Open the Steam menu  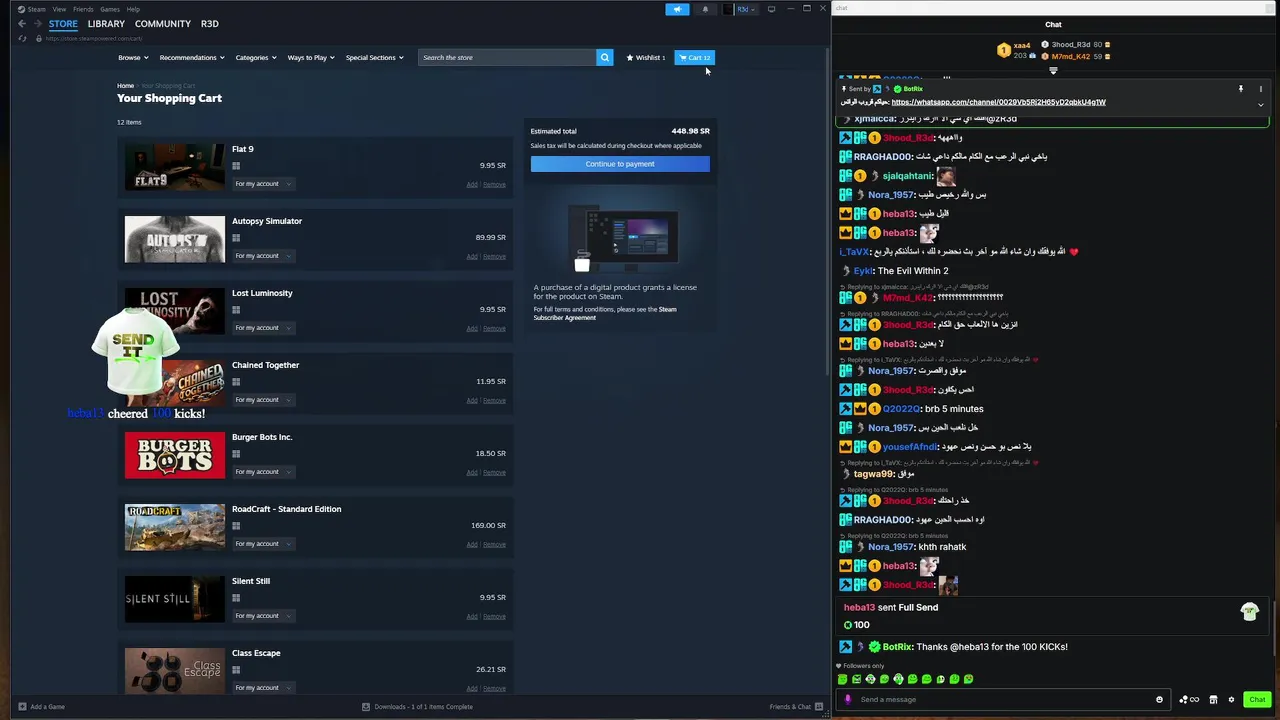click(x=36, y=9)
